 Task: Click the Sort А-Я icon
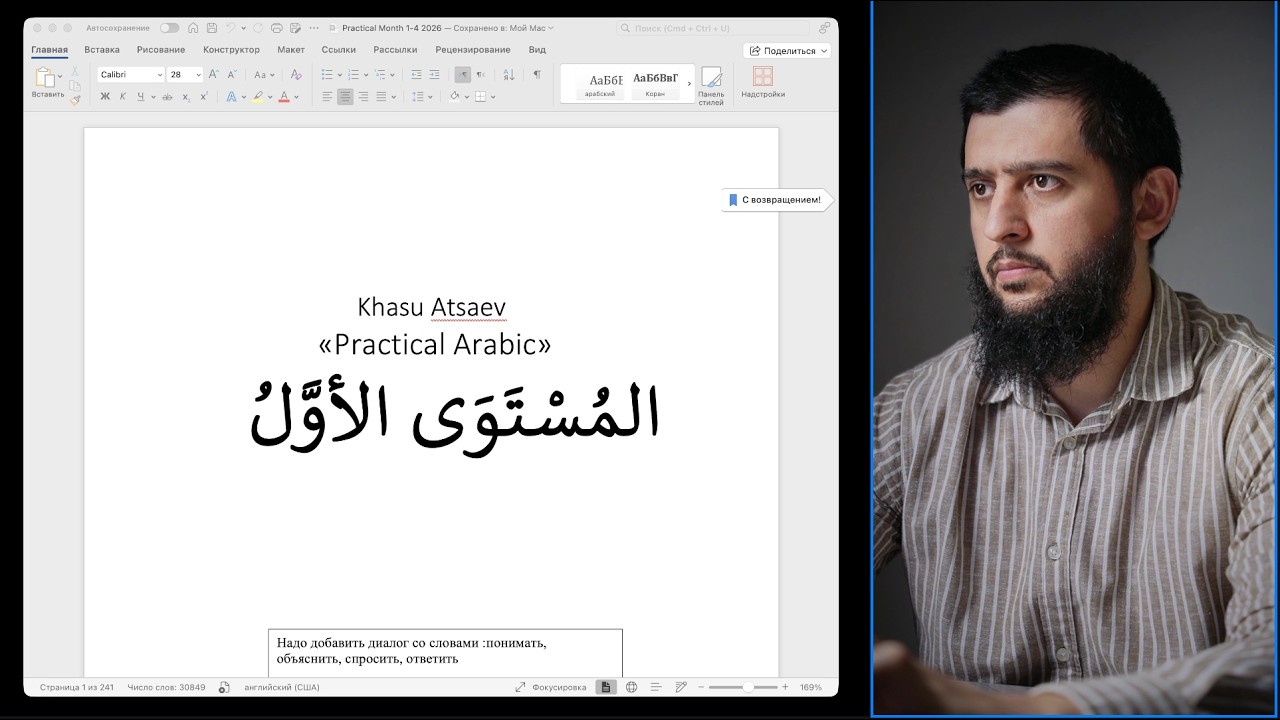509,75
